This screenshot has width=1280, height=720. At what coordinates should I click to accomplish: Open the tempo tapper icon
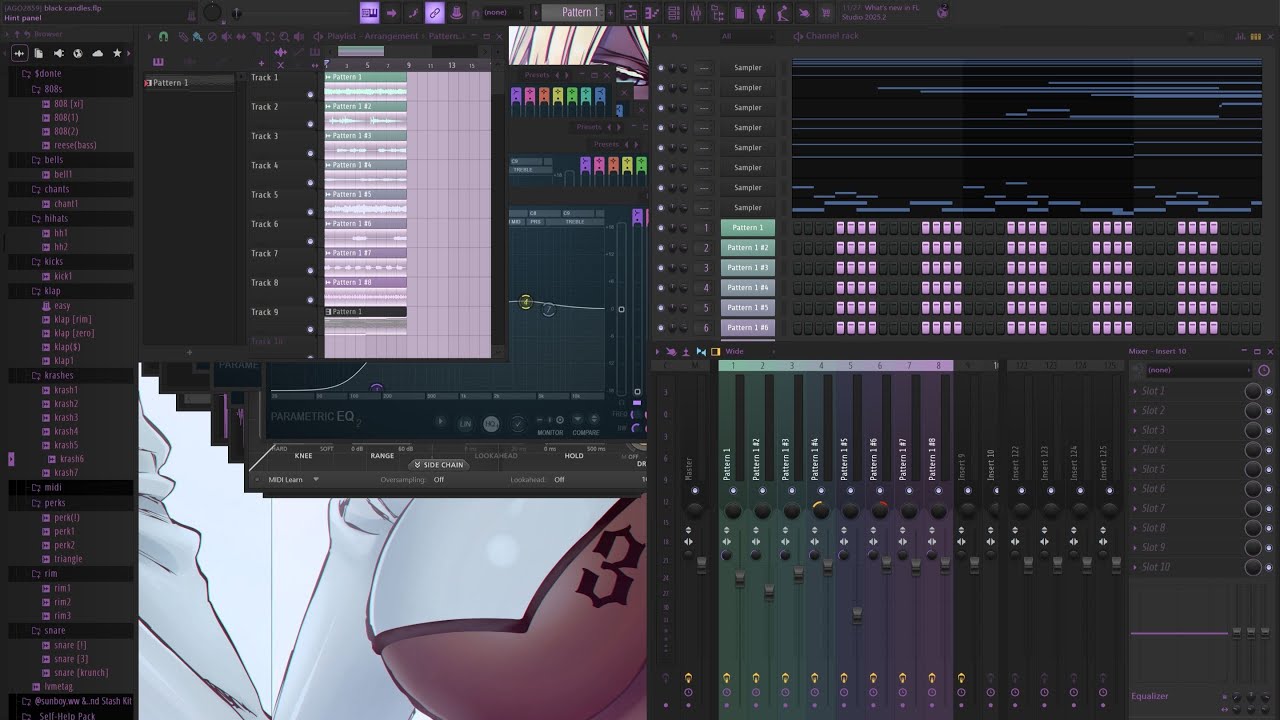(x=783, y=13)
